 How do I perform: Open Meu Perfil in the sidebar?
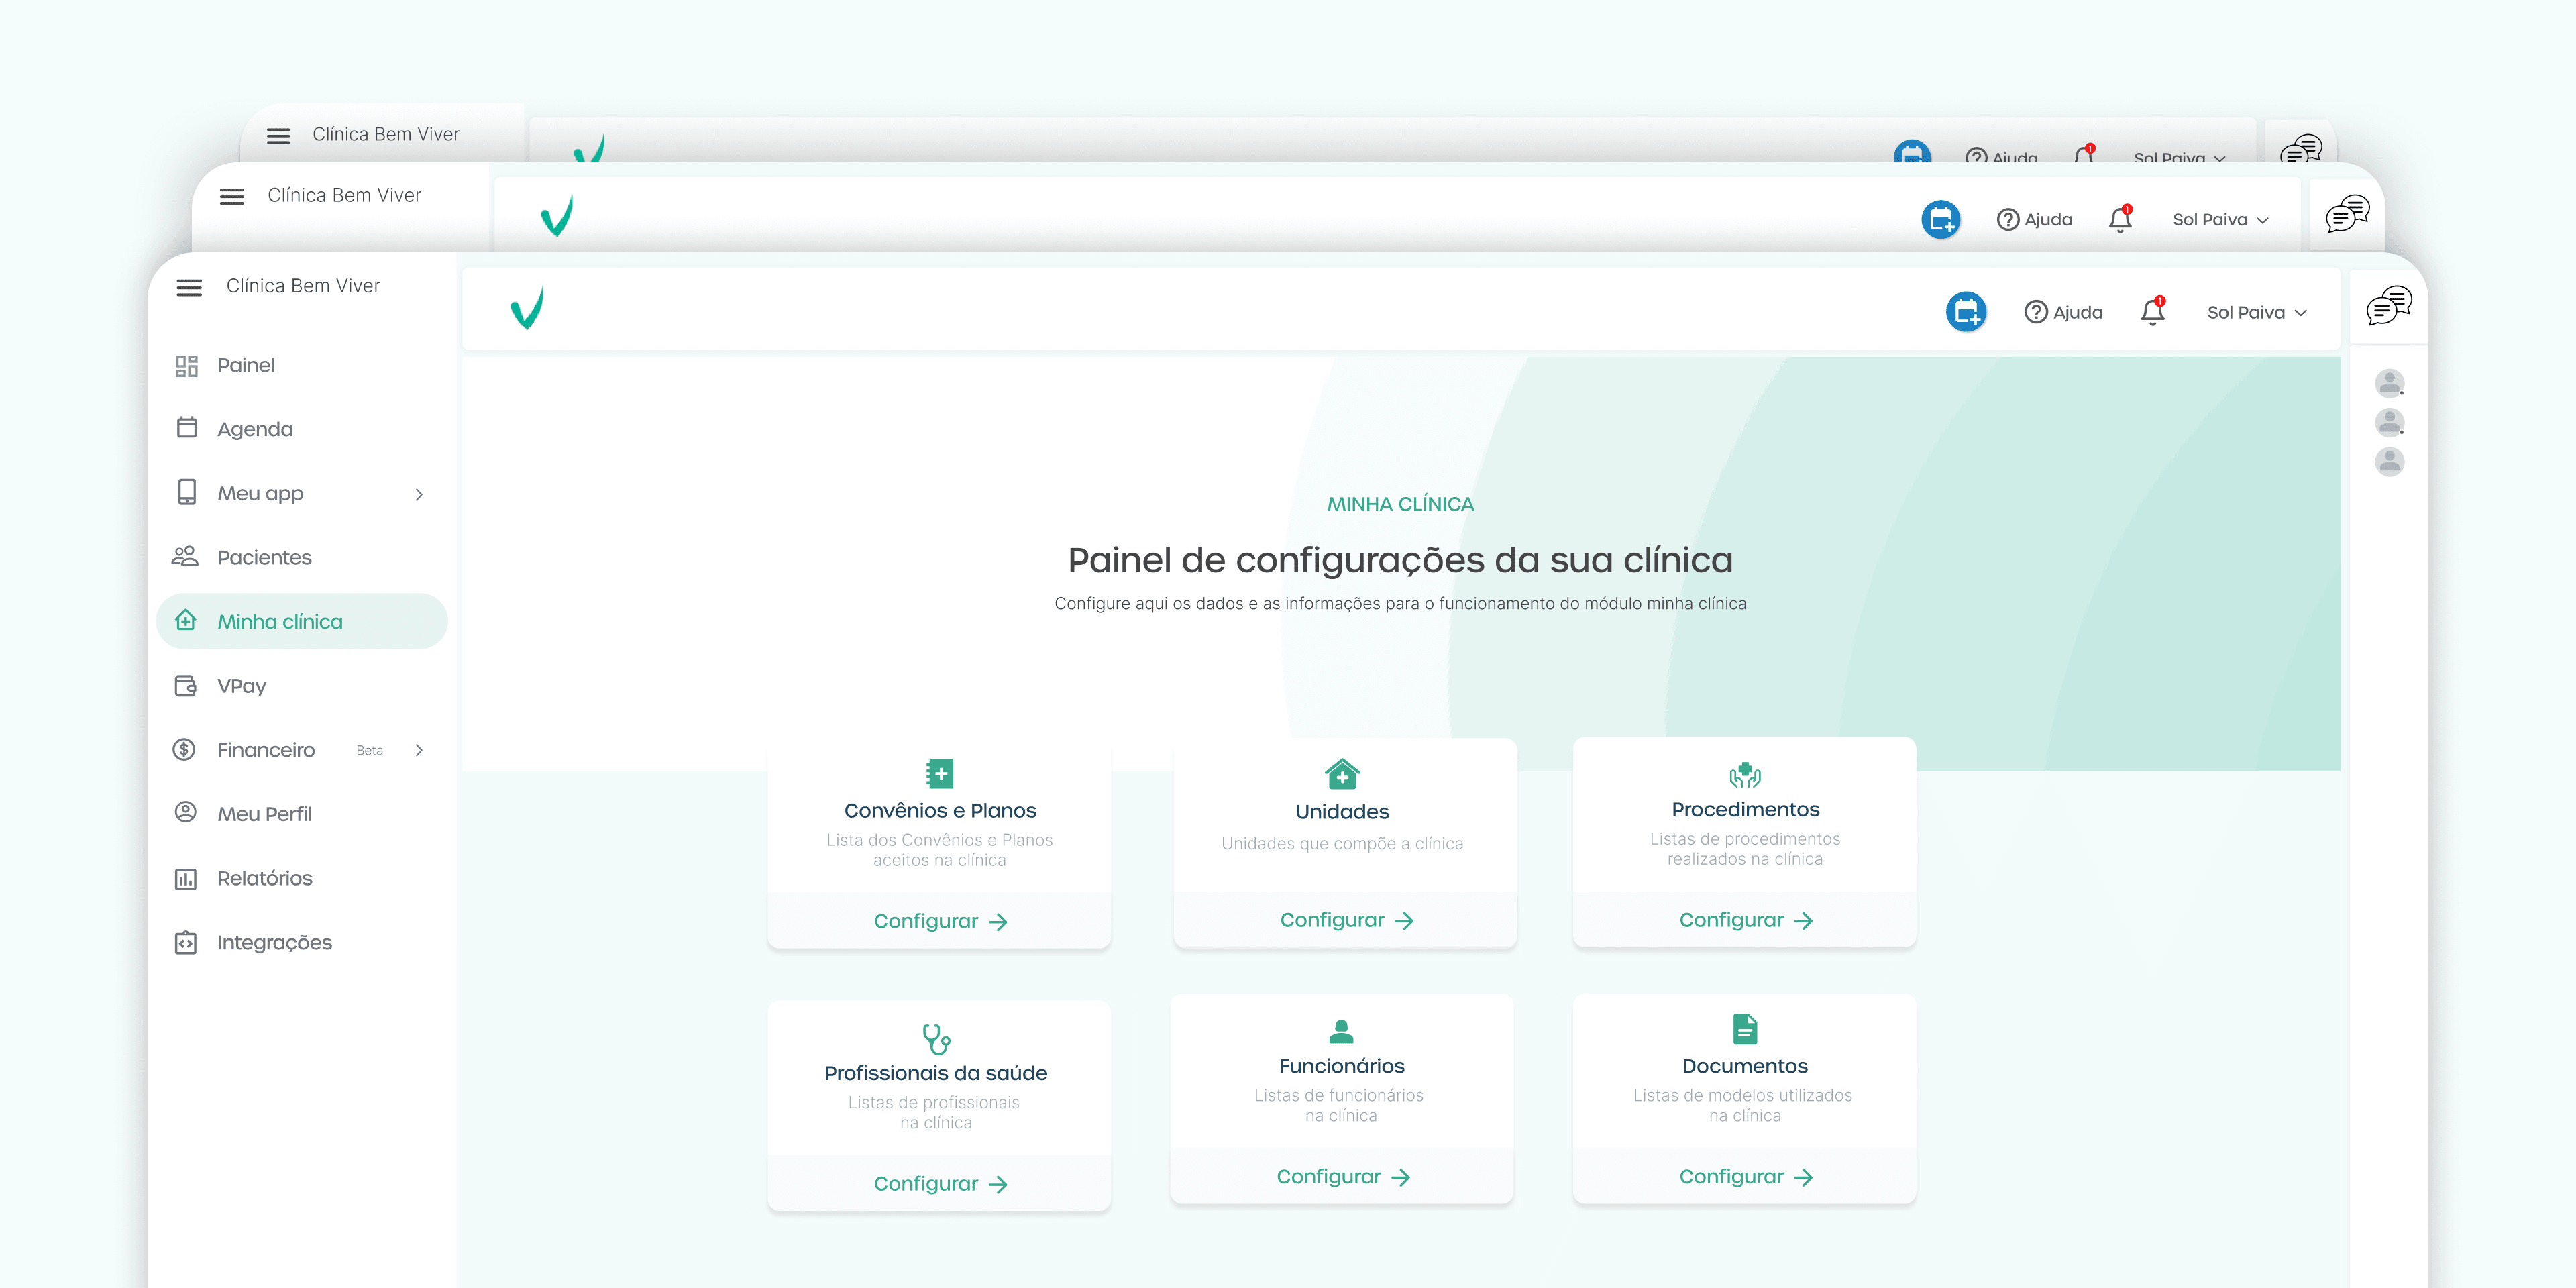[x=302, y=813]
